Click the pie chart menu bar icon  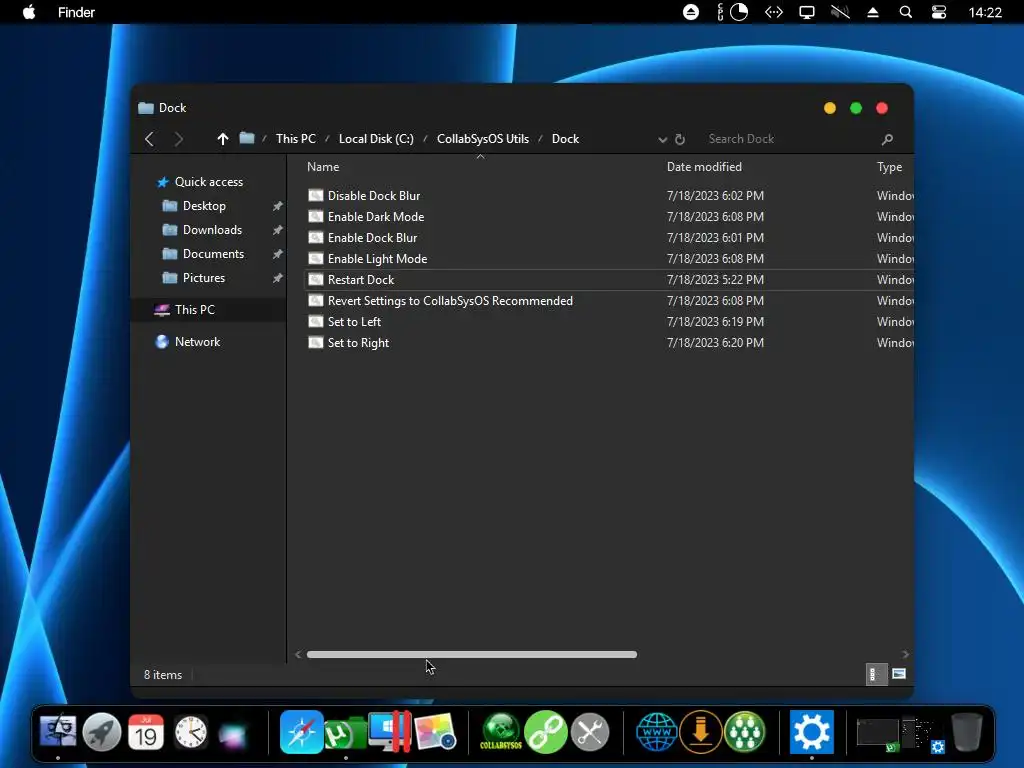click(739, 12)
